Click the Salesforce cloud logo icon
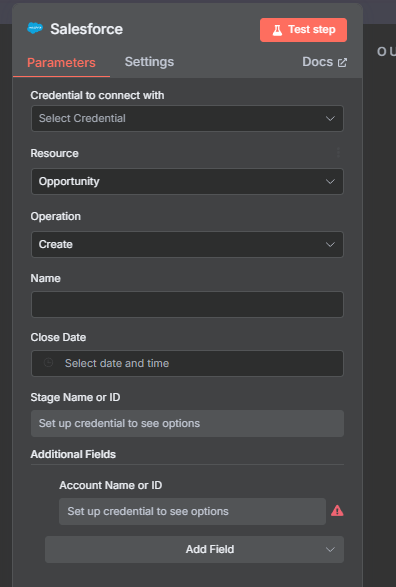396x587 pixels. point(35,28)
